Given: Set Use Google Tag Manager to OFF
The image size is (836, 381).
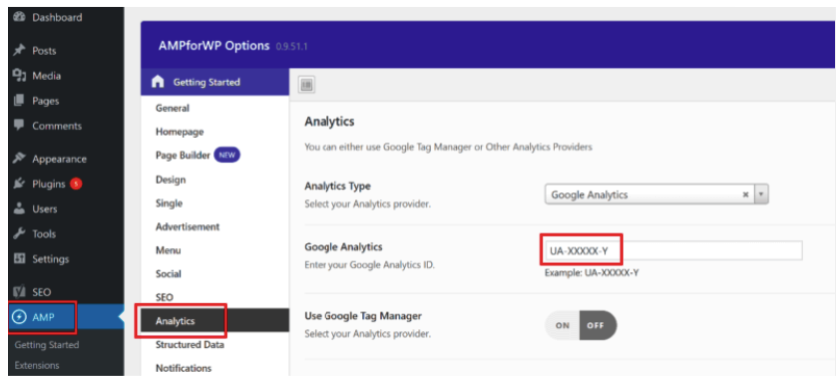Looking at the screenshot, I should click(x=598, y=326).
